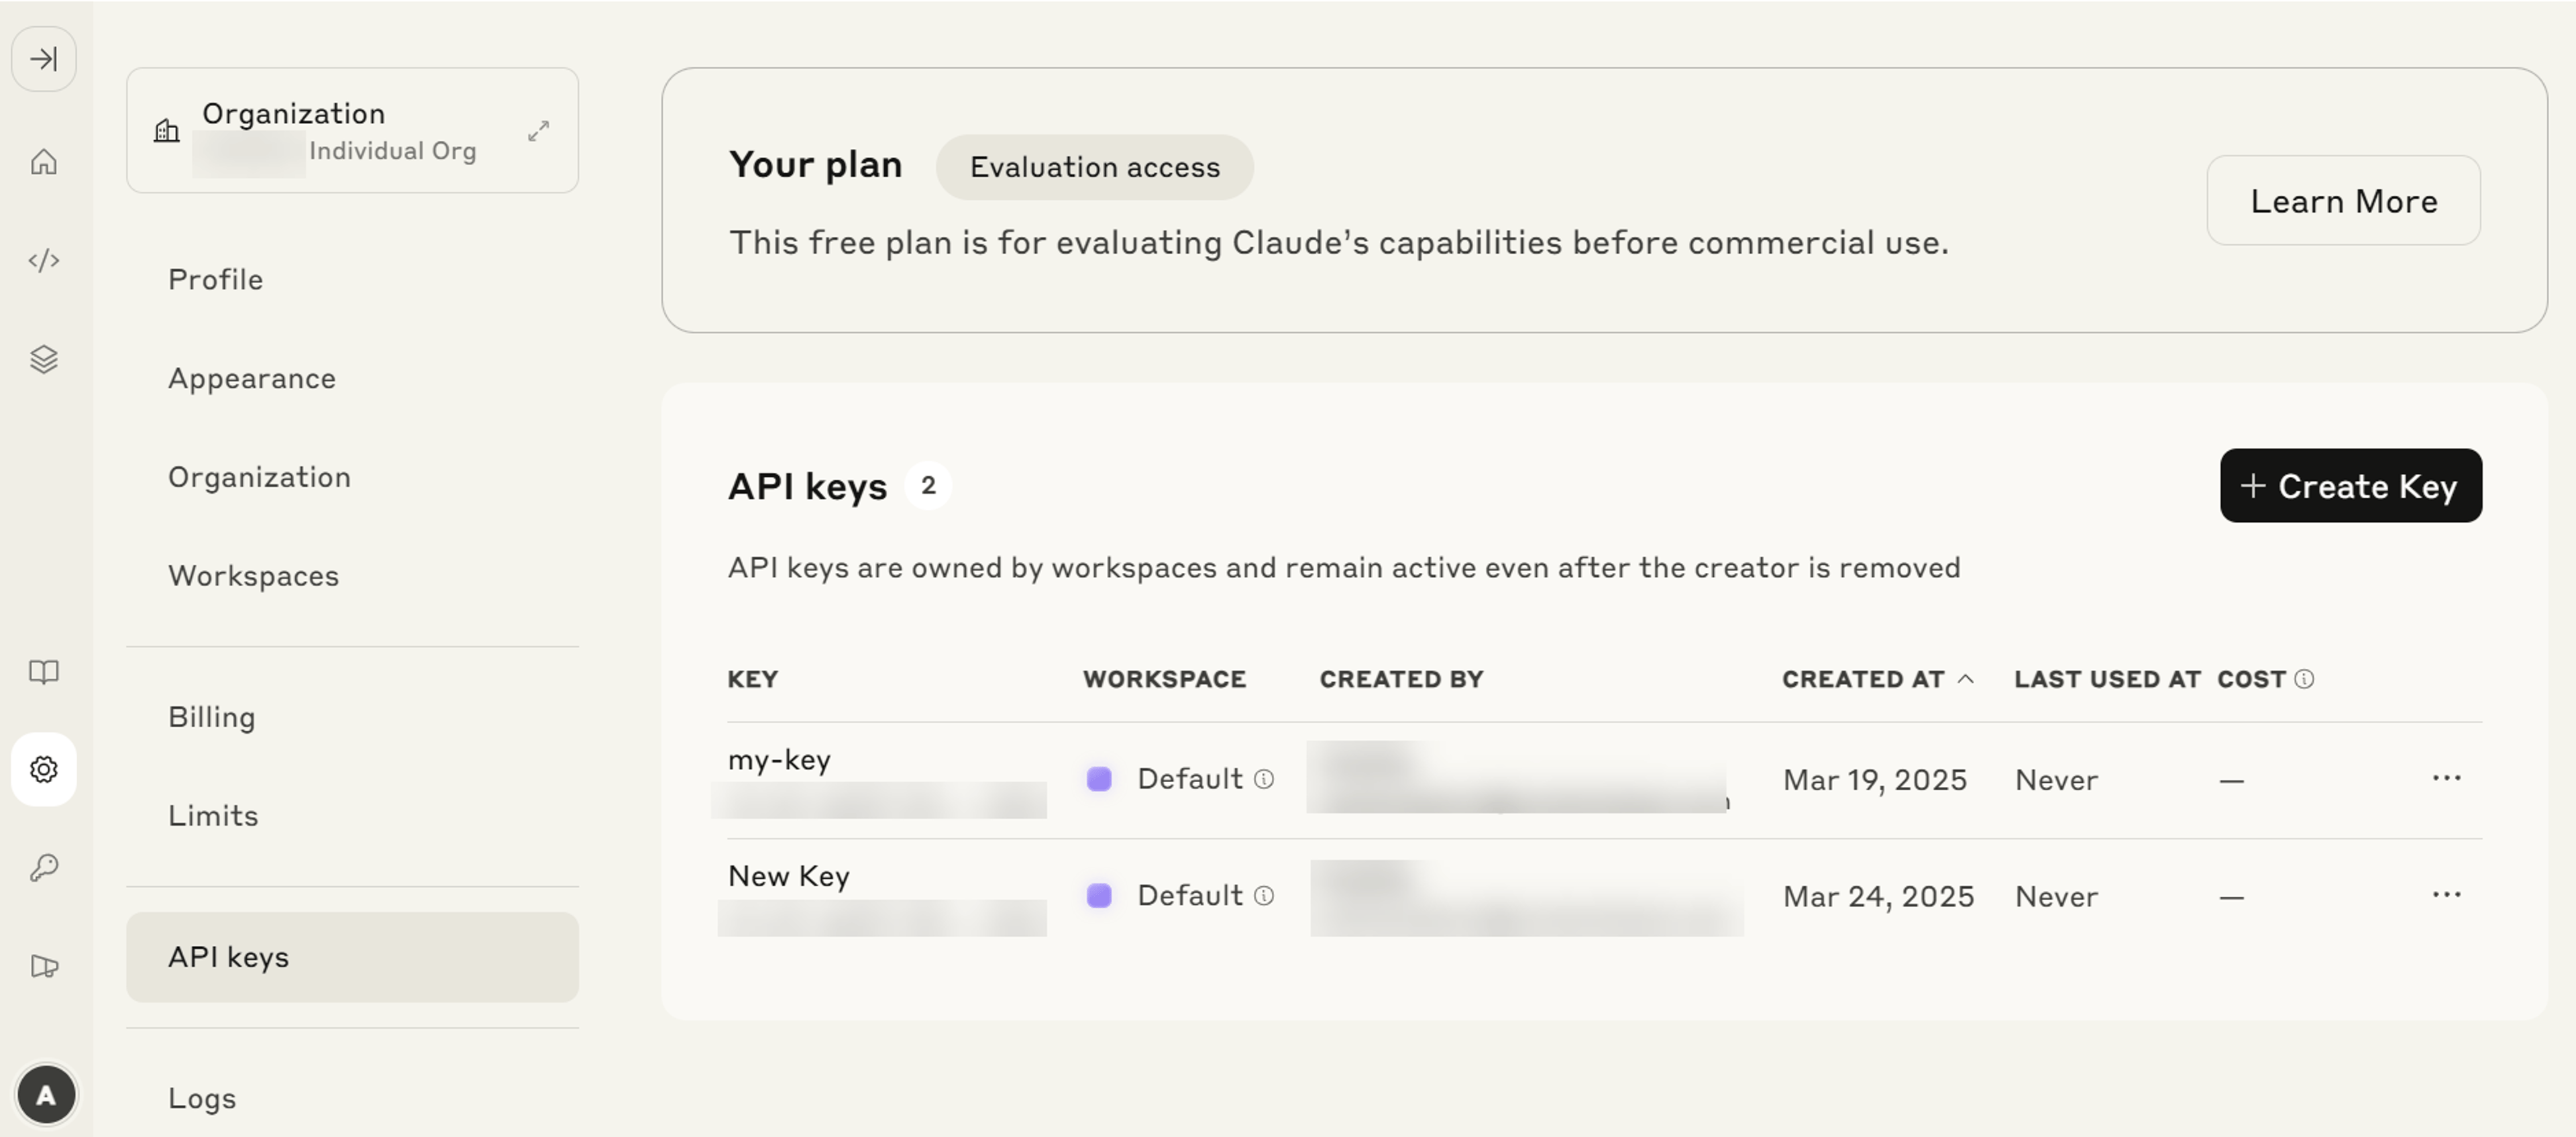Click the Mar 24, 2025 date
The width and height of the screenshot is (2576, 1137).
(x=1879, y=897)
